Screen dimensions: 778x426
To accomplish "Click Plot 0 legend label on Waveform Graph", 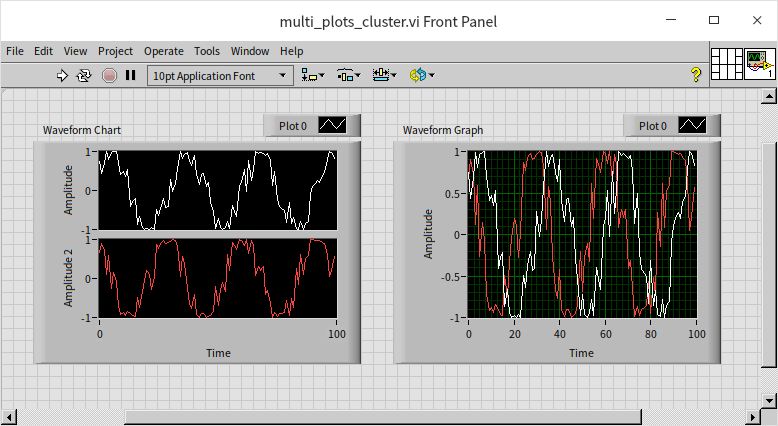I will 653,126.
